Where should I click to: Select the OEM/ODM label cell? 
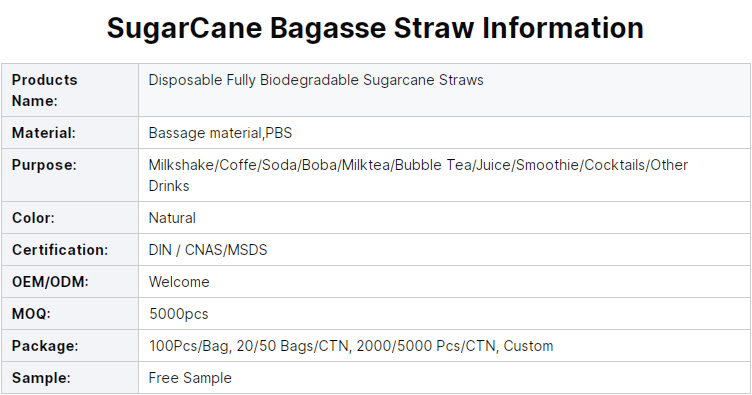(70, 282)
